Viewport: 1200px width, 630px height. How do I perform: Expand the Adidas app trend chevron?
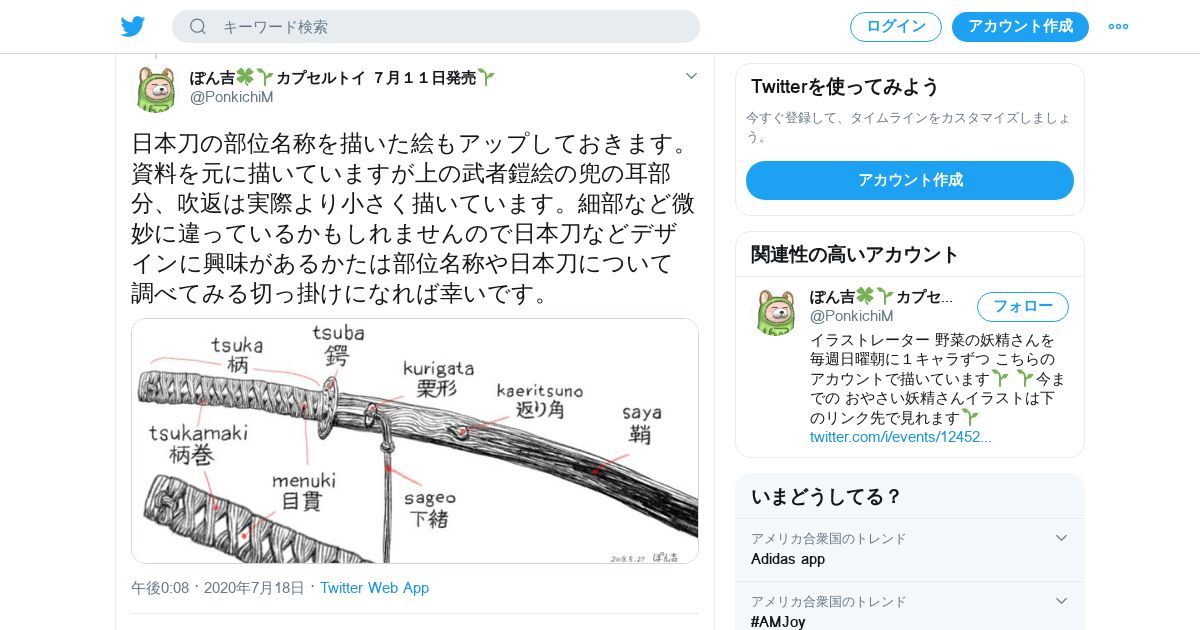coord(1062,538)
